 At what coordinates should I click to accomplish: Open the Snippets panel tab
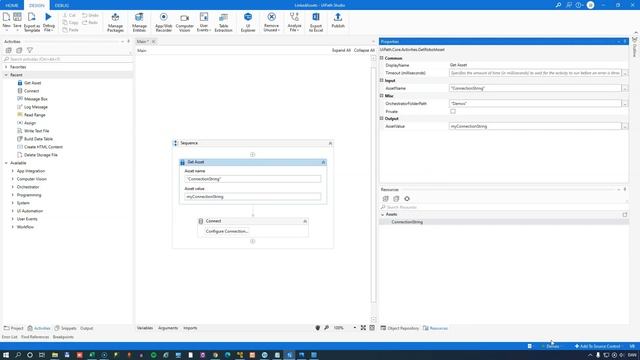66,328
